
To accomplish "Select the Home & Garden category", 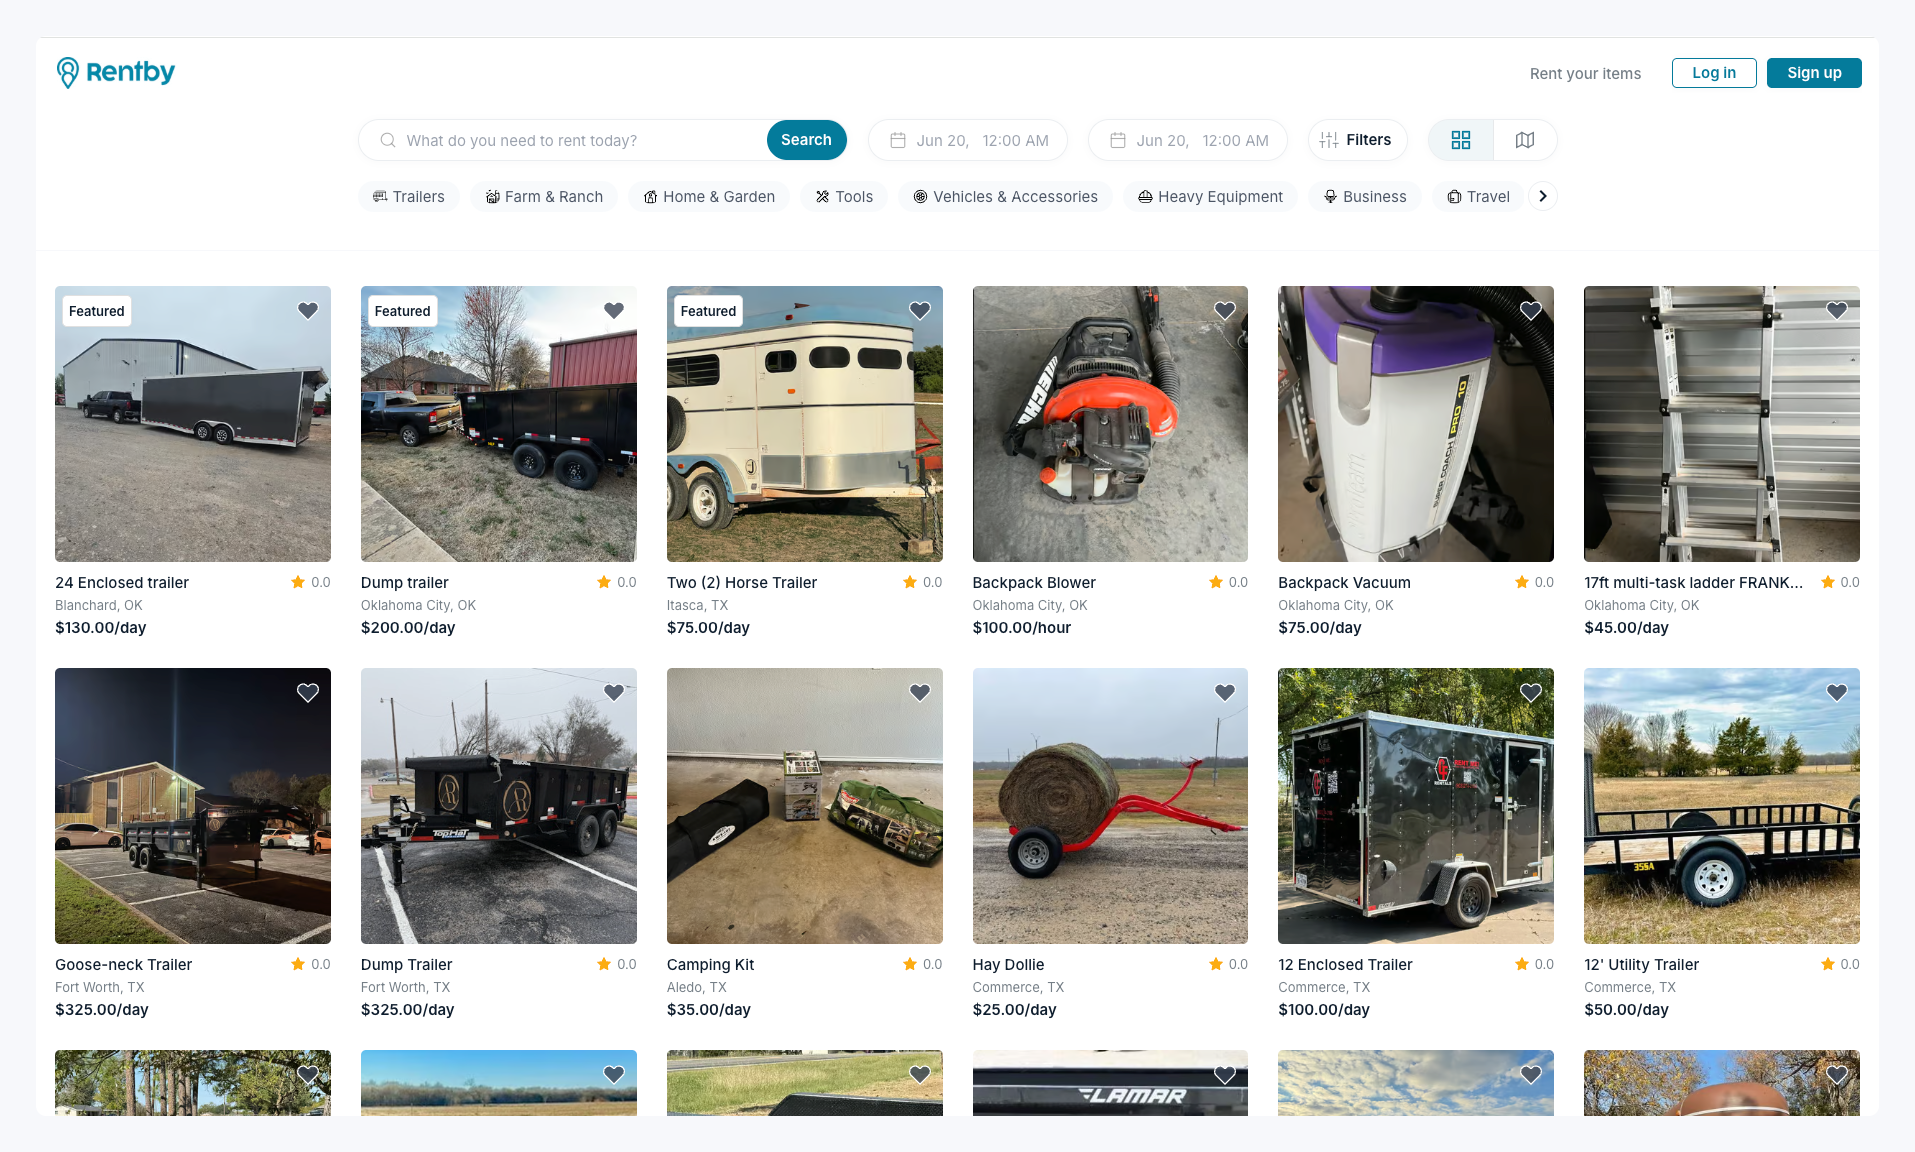I will click(709, 197).
